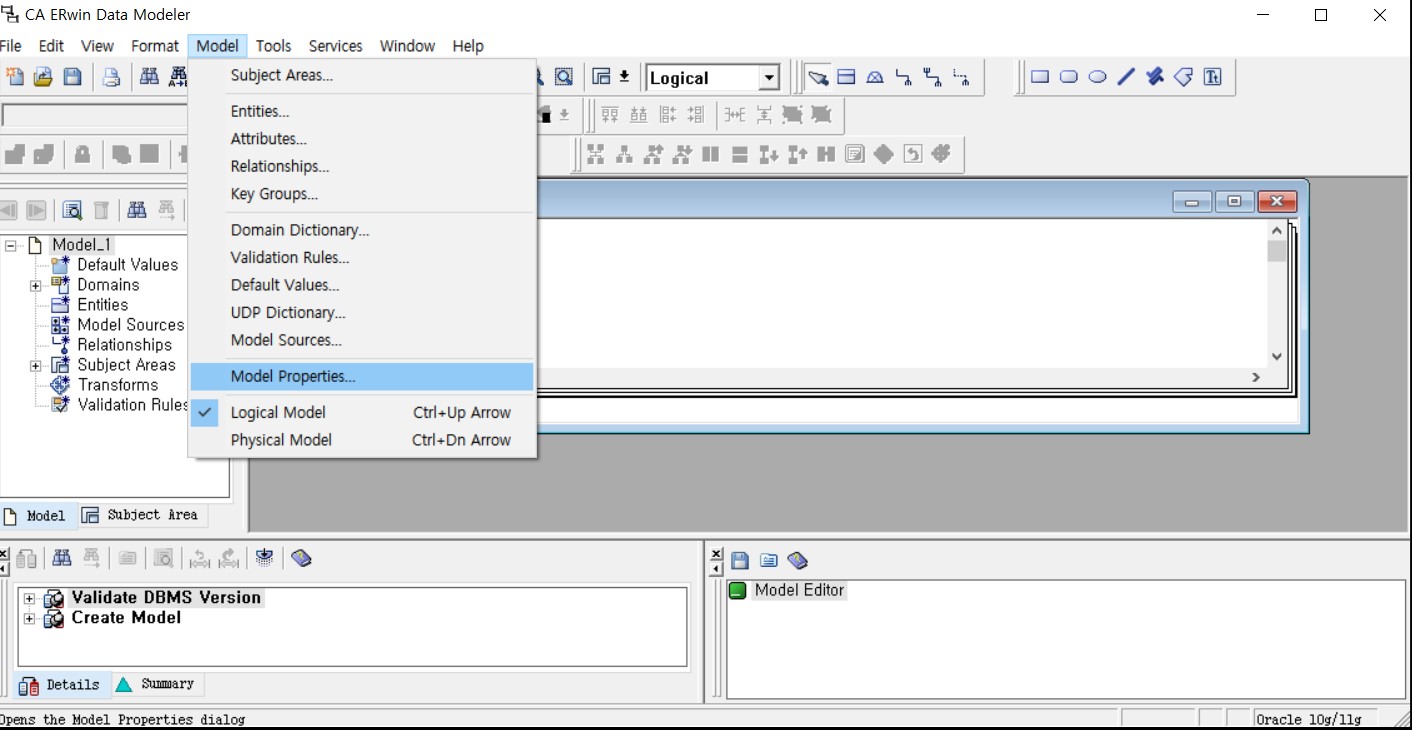The image size is (1412, 730).
Task: Switch to the Model explorer tab
Action: pyautogui.click(x=36, y=516)
